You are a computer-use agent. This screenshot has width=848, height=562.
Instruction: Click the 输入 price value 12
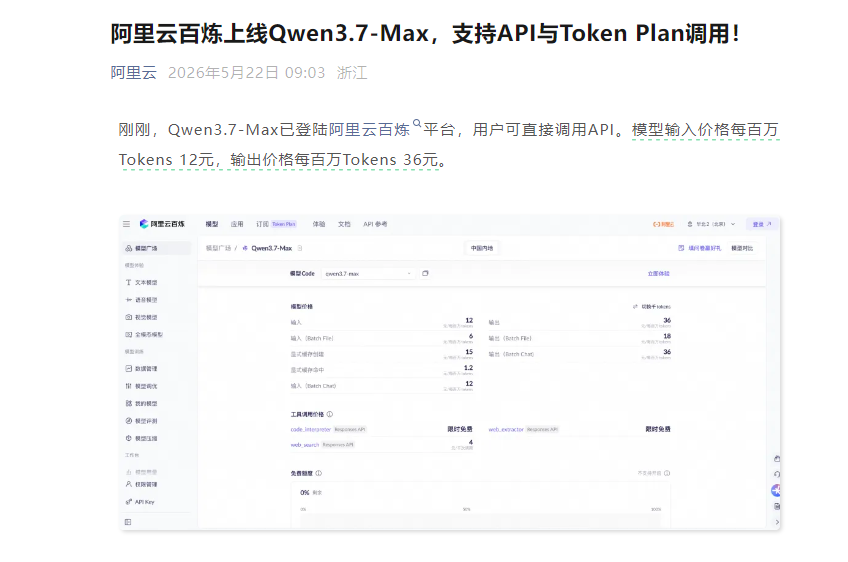pos(469,320)
